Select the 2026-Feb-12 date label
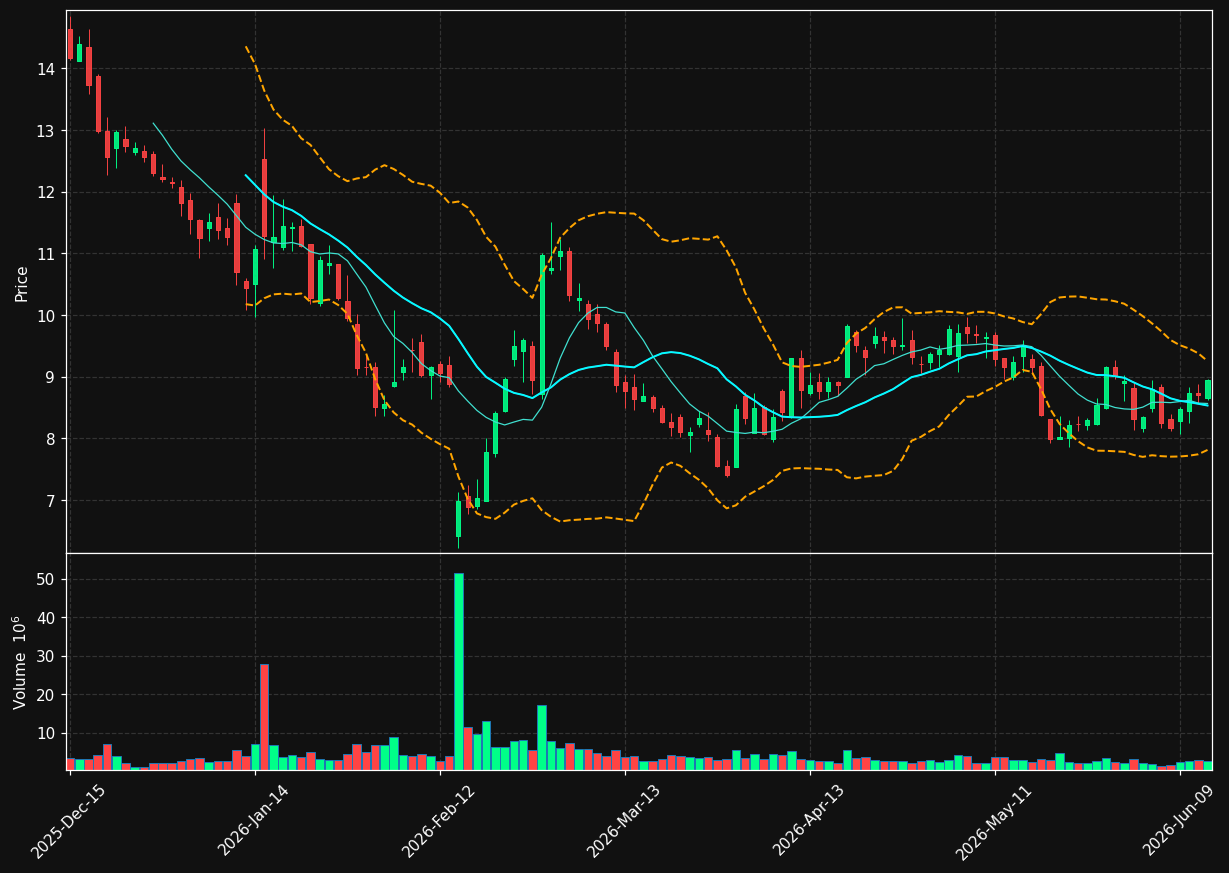This screenshot has height=873, width=1229. click(x=438, y=821)
